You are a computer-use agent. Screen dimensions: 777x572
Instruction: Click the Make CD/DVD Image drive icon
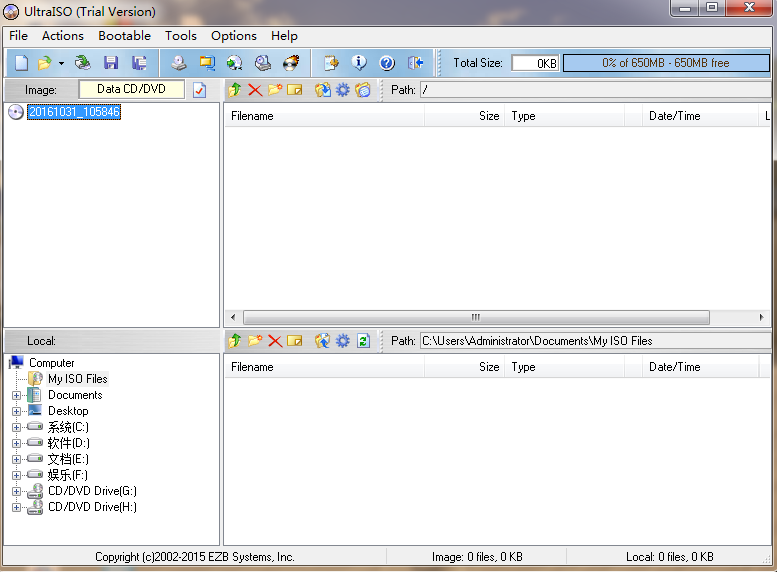click(179, 63)
